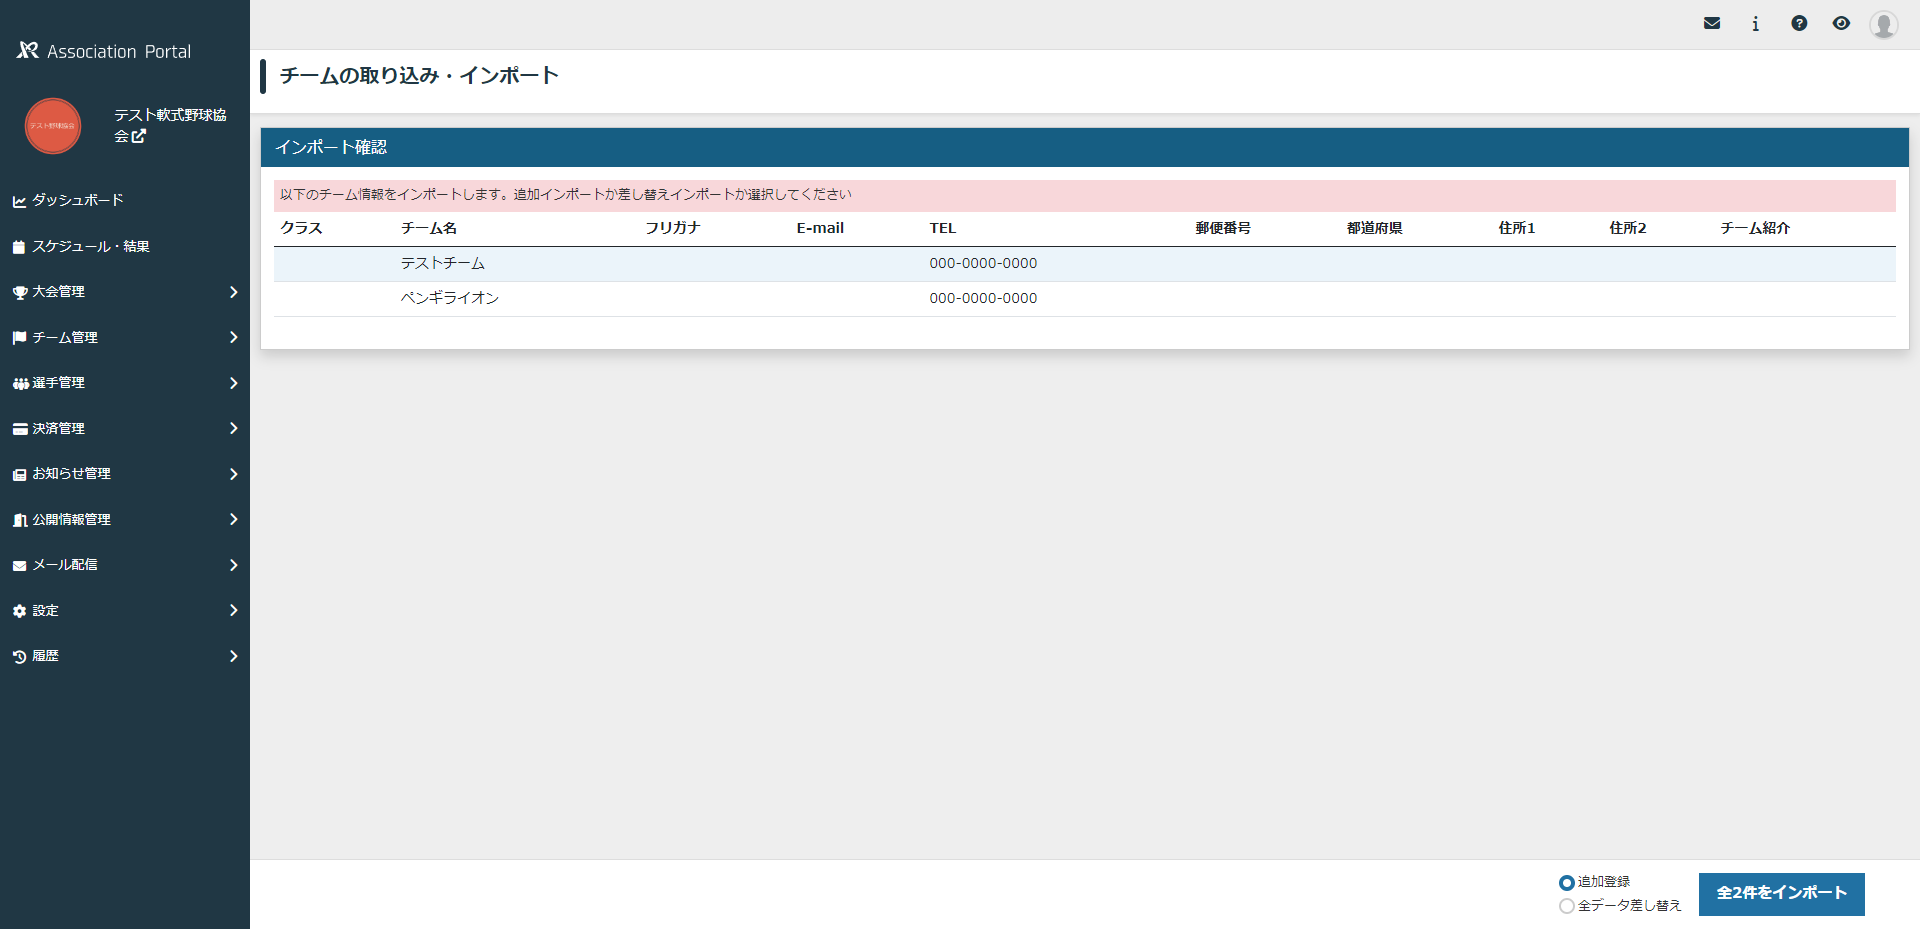Open the 決済管理 sidebar item
Viewport: 1920px width, 929px height.
[x=58, y=429]
